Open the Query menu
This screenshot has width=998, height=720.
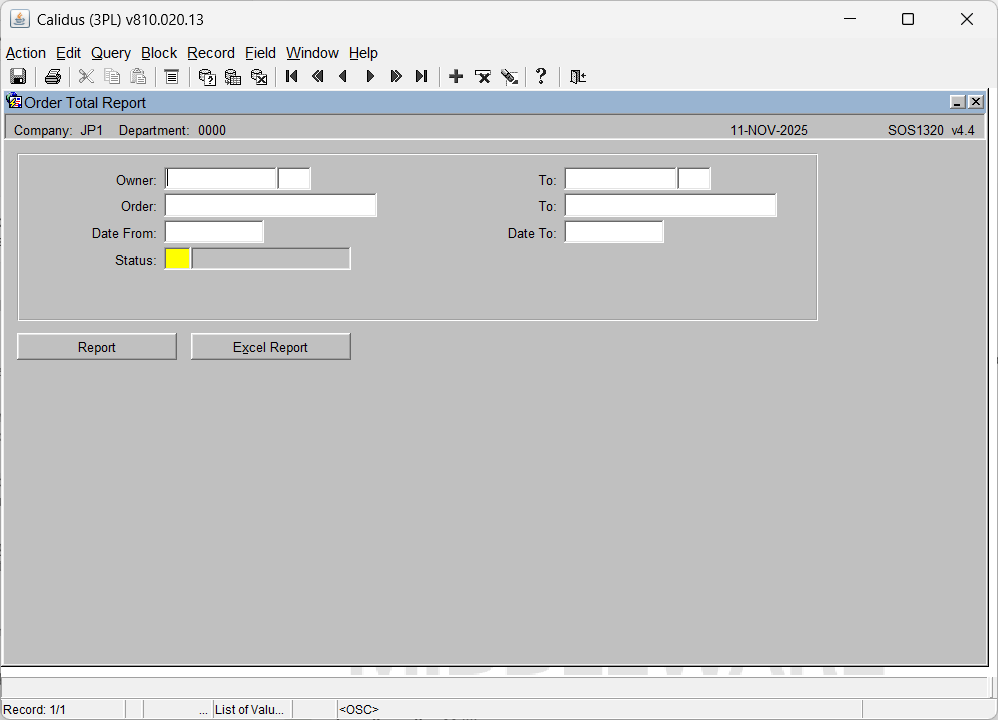coord(111,53)
